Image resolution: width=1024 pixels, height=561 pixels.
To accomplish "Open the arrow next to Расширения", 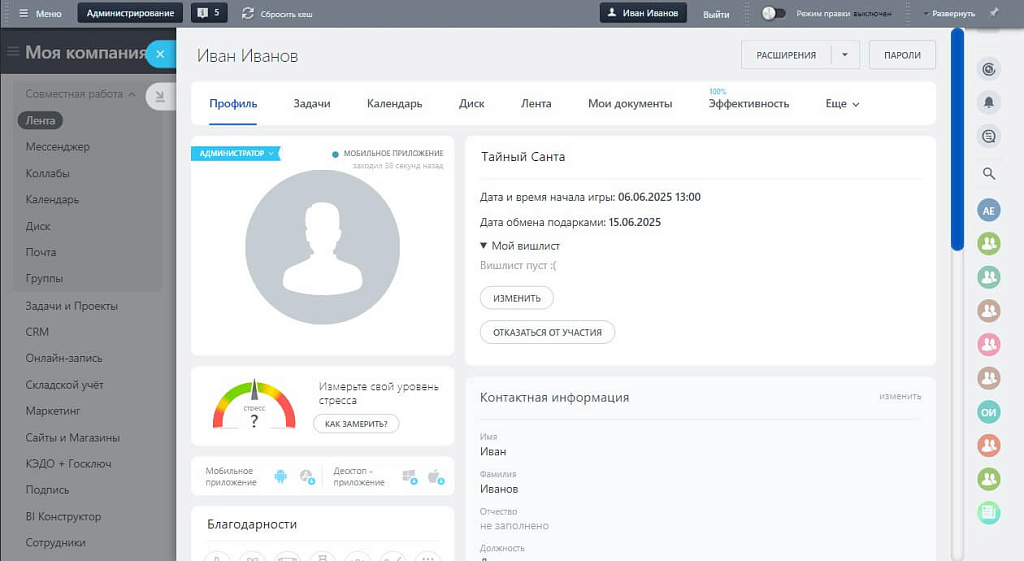I will tap(845, 55).
